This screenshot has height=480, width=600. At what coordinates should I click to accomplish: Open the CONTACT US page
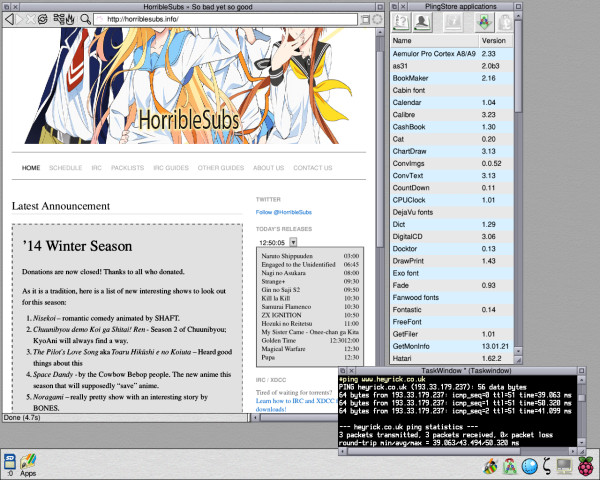click(x=313, y=168)
